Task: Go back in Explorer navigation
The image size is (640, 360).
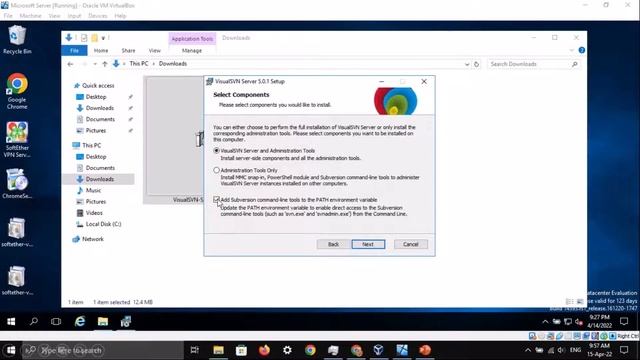Action: 70,64
